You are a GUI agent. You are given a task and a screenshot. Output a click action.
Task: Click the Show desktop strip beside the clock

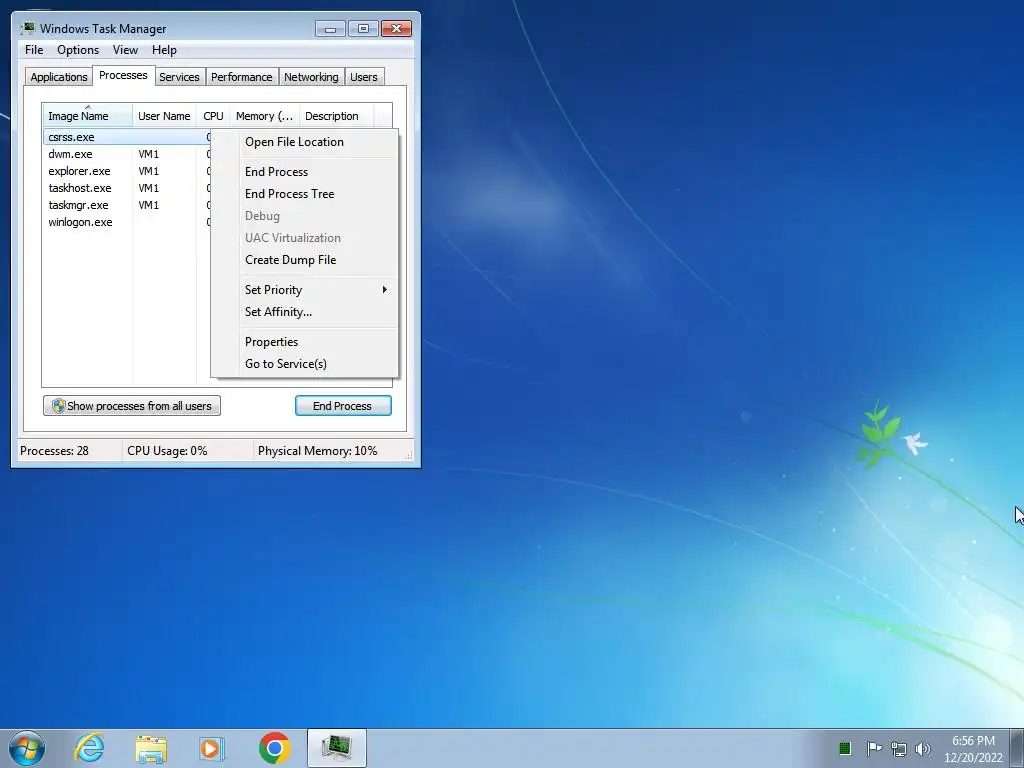(1017, 748)
